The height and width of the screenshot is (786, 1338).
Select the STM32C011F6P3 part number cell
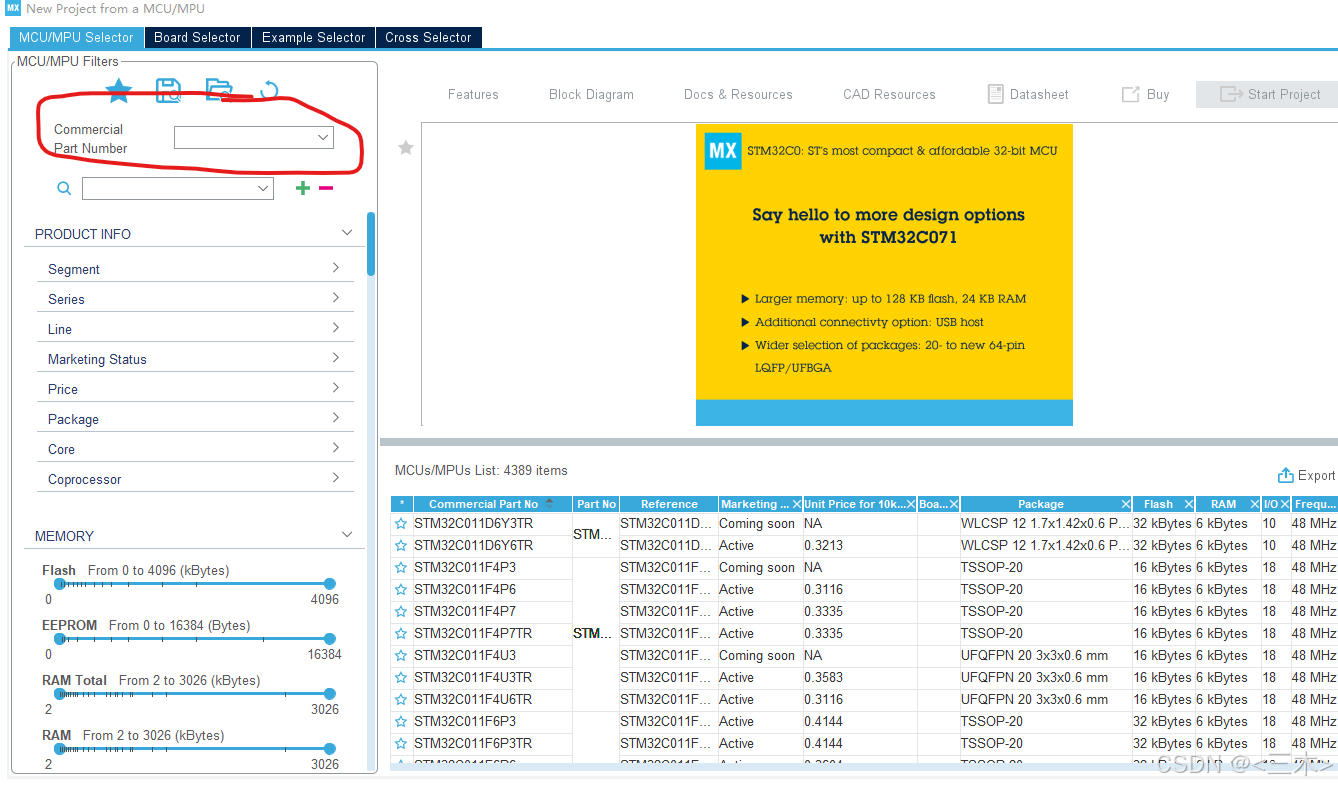465,721
